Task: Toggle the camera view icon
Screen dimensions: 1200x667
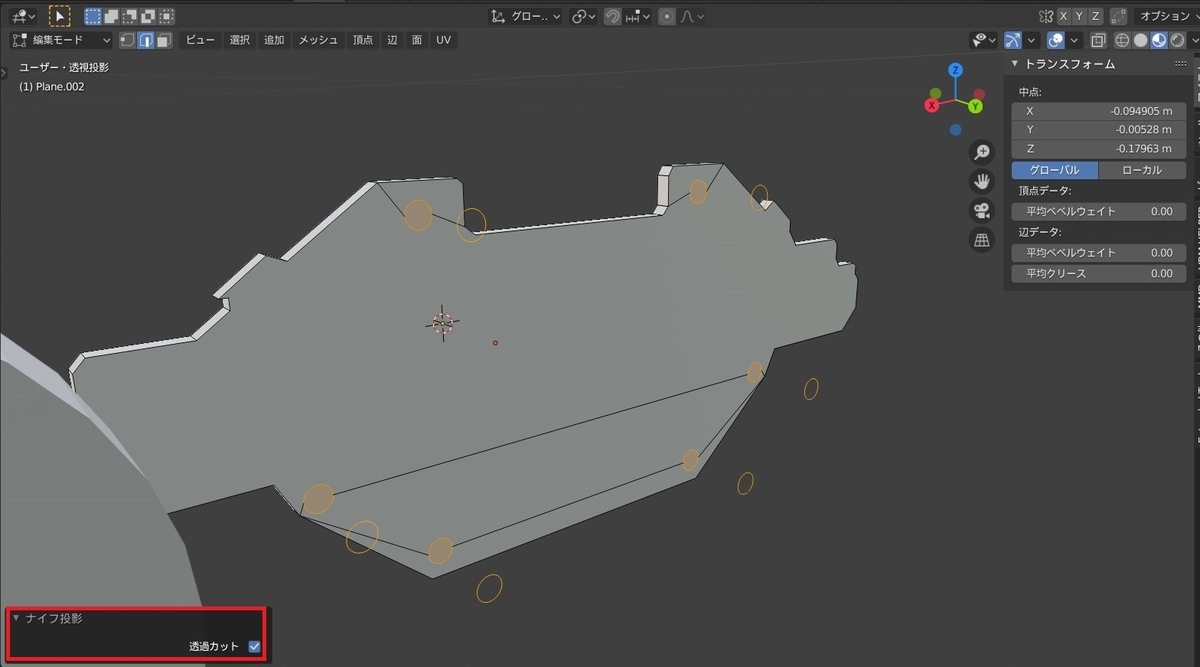Action: tap(982, 210)
